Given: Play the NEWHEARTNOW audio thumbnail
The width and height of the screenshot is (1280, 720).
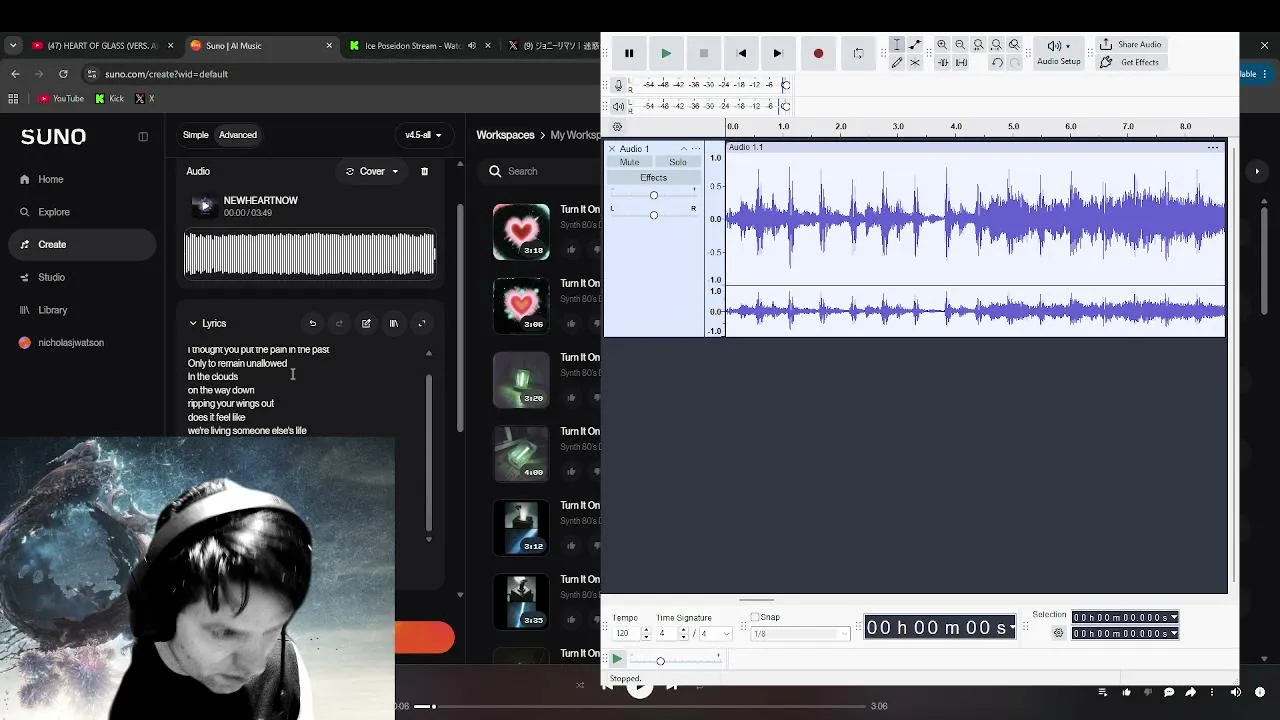Looking at the screenshot, I should (x=204, y=206).
